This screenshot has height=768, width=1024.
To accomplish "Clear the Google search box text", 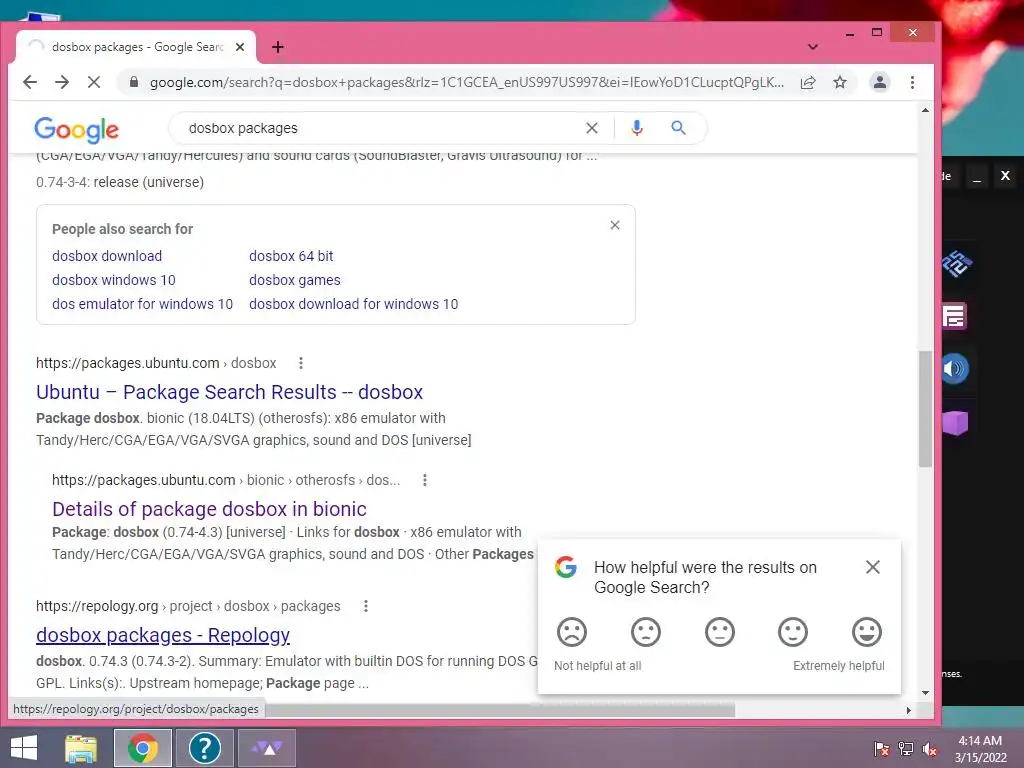I will [x=592, y=128].
